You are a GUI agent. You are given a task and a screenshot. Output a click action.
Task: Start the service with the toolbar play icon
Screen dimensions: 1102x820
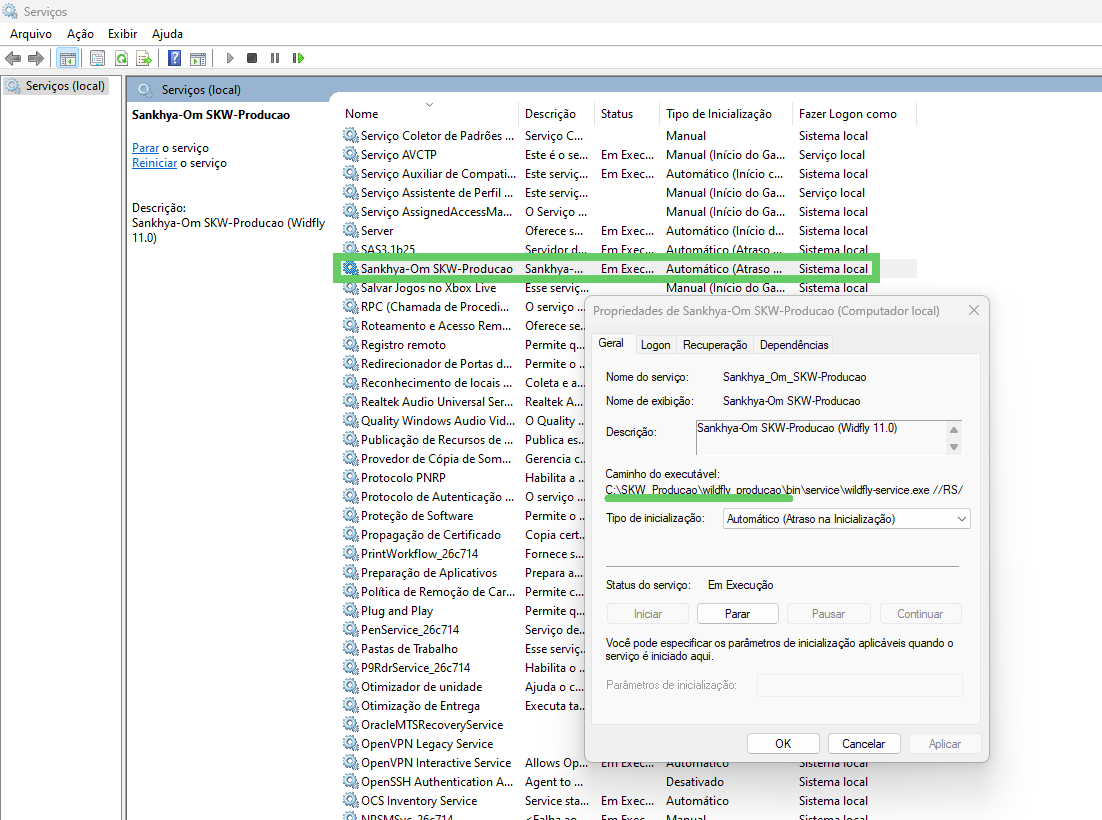pyautogui.click(x=229, y=58)
